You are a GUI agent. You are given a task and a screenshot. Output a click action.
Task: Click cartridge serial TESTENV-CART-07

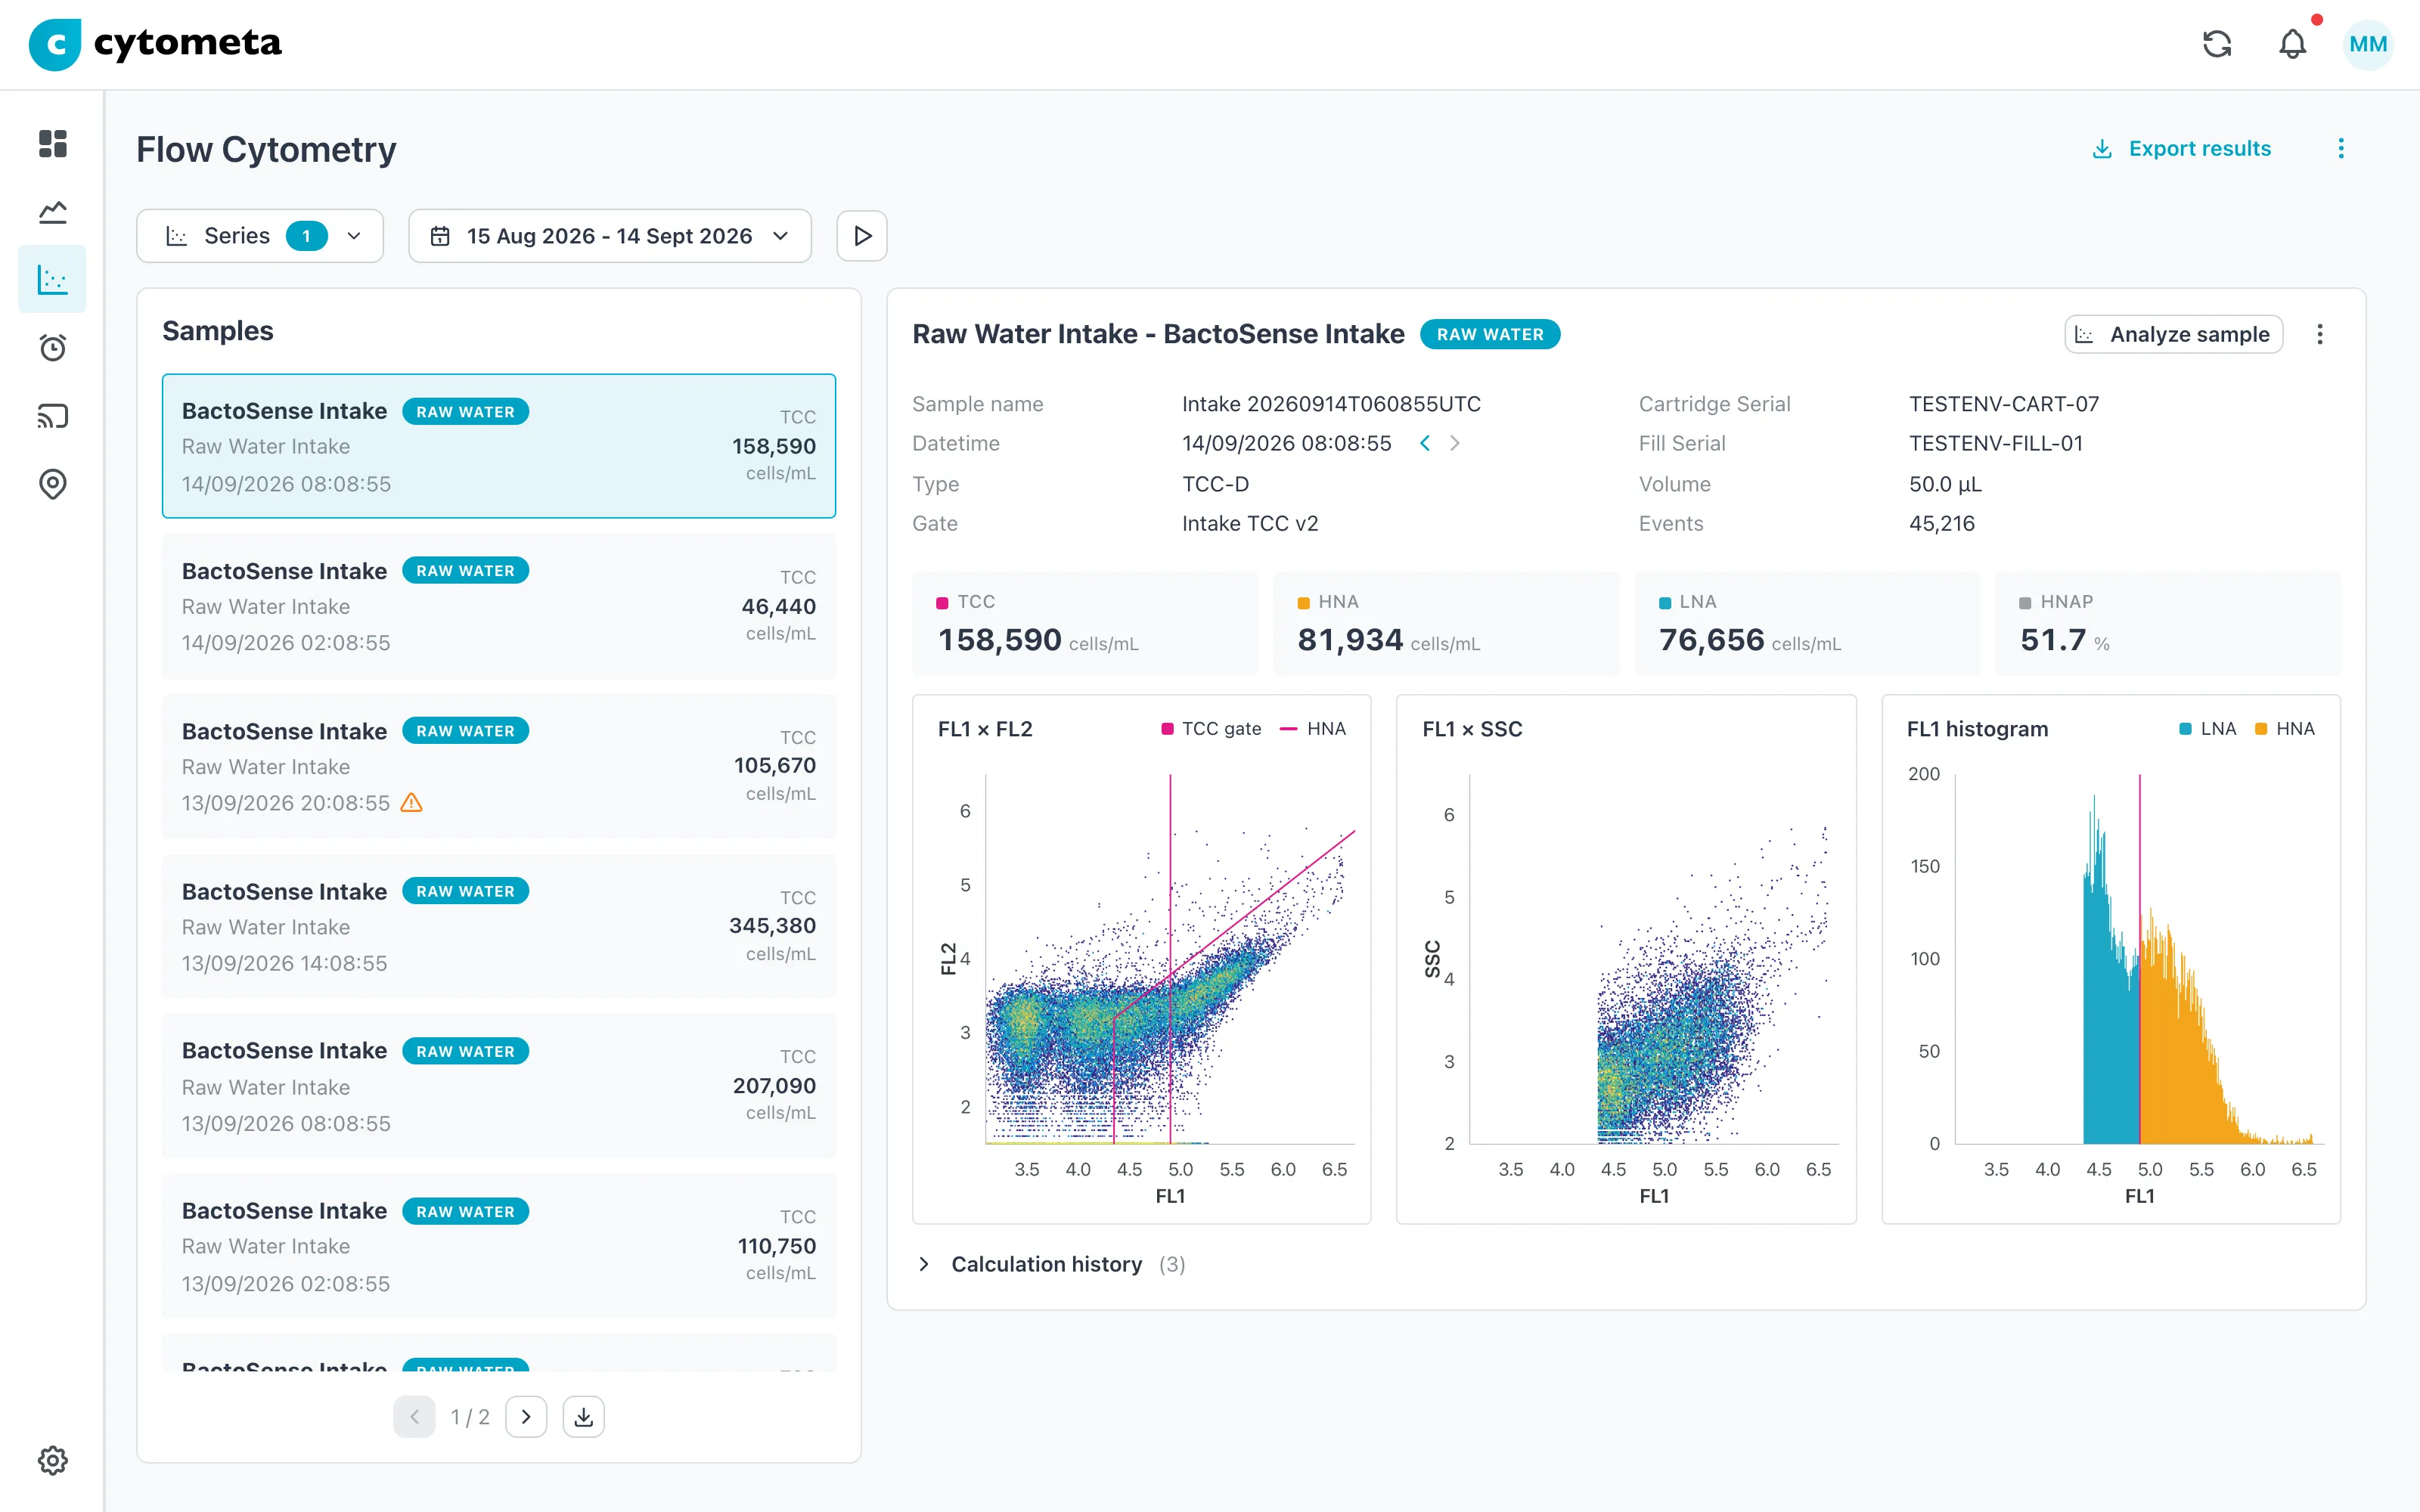click(x=2004, y=404)
